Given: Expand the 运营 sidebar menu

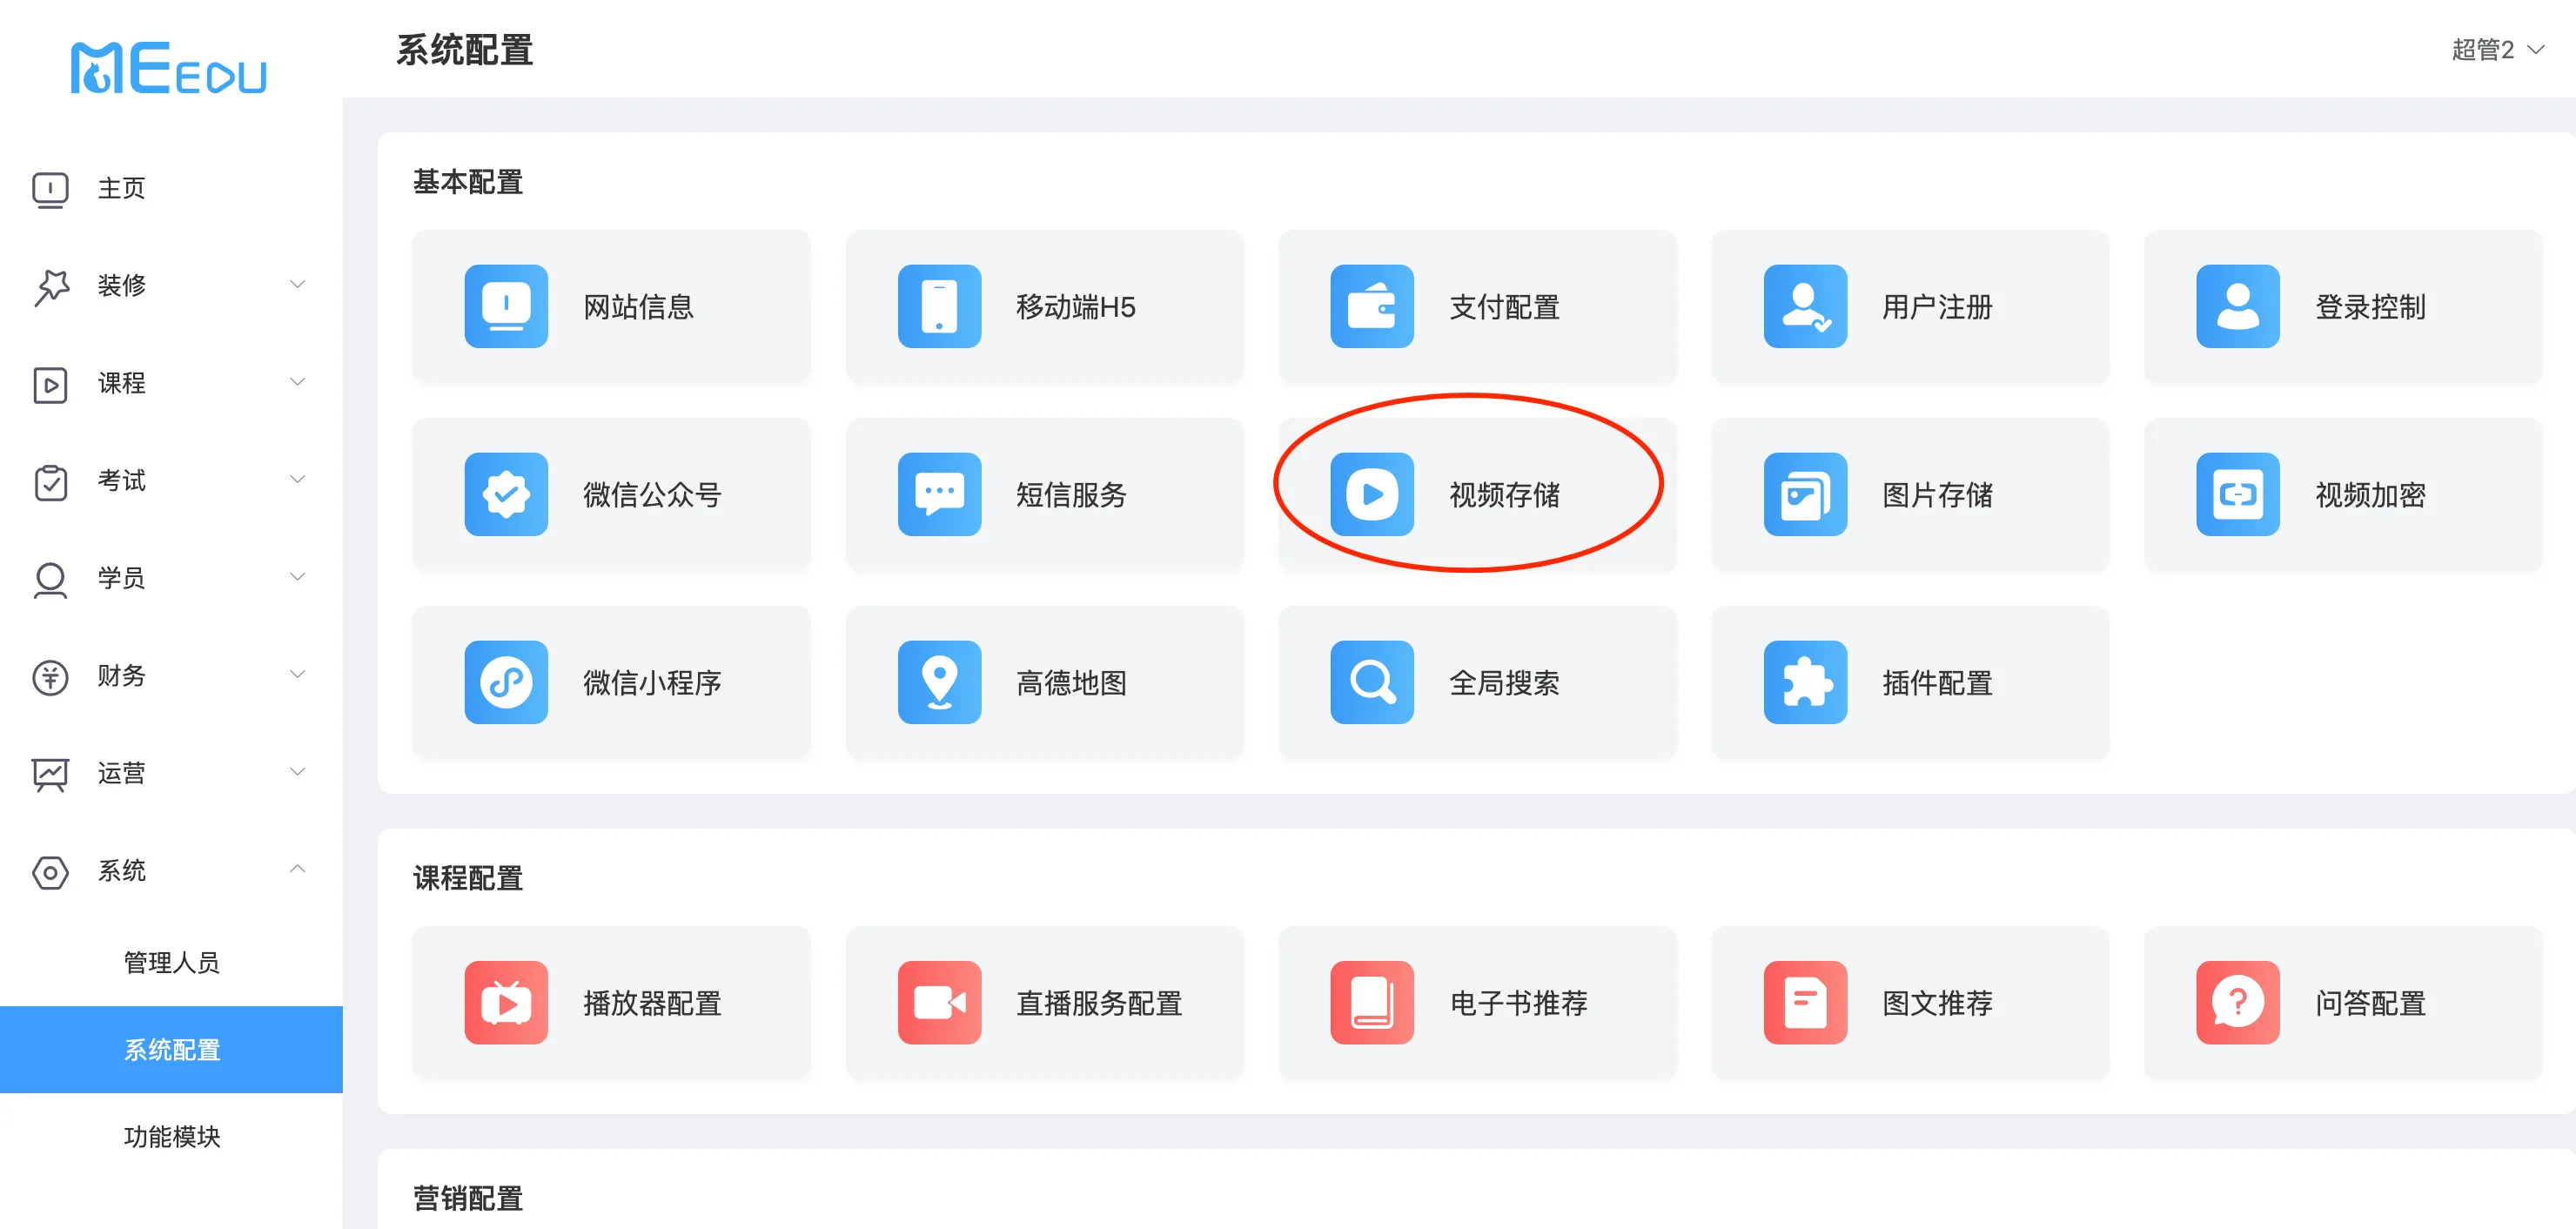Looking at the screenshot, I should coord(171,773).
